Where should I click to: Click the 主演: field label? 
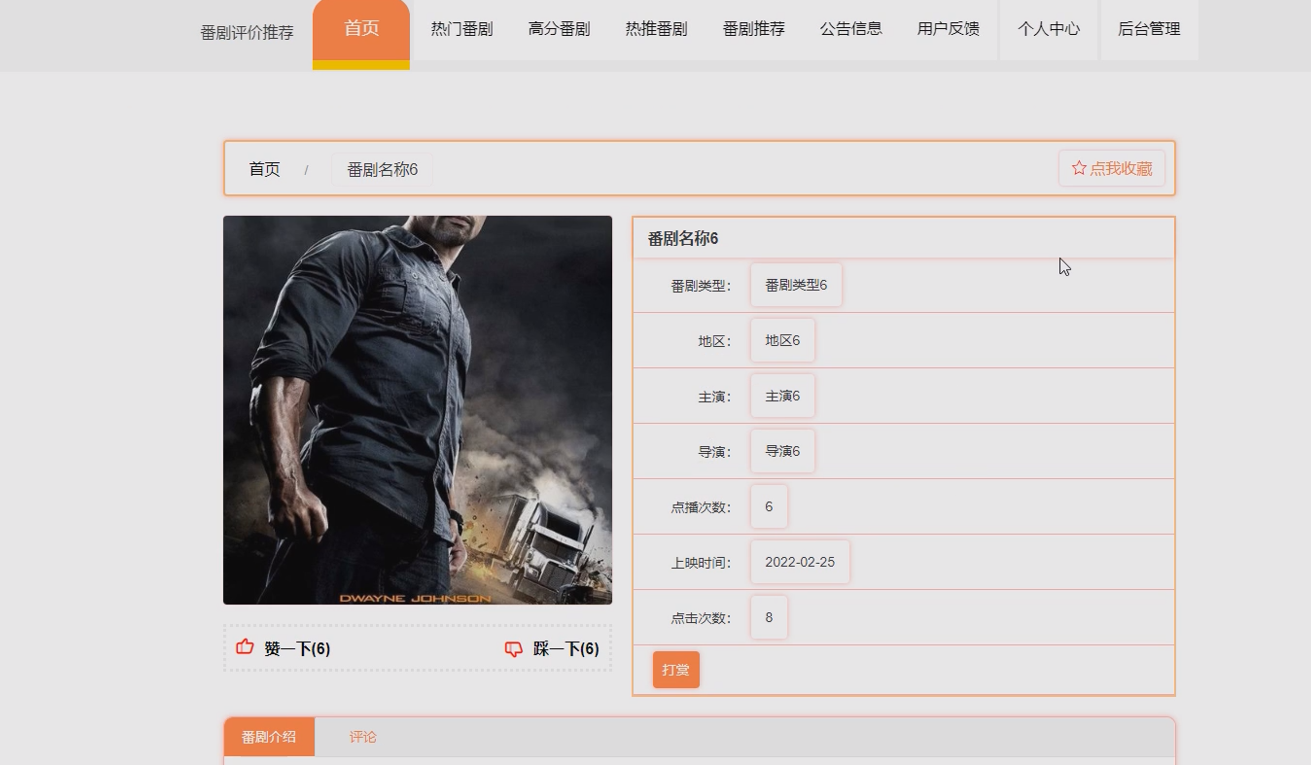[715, 397]
